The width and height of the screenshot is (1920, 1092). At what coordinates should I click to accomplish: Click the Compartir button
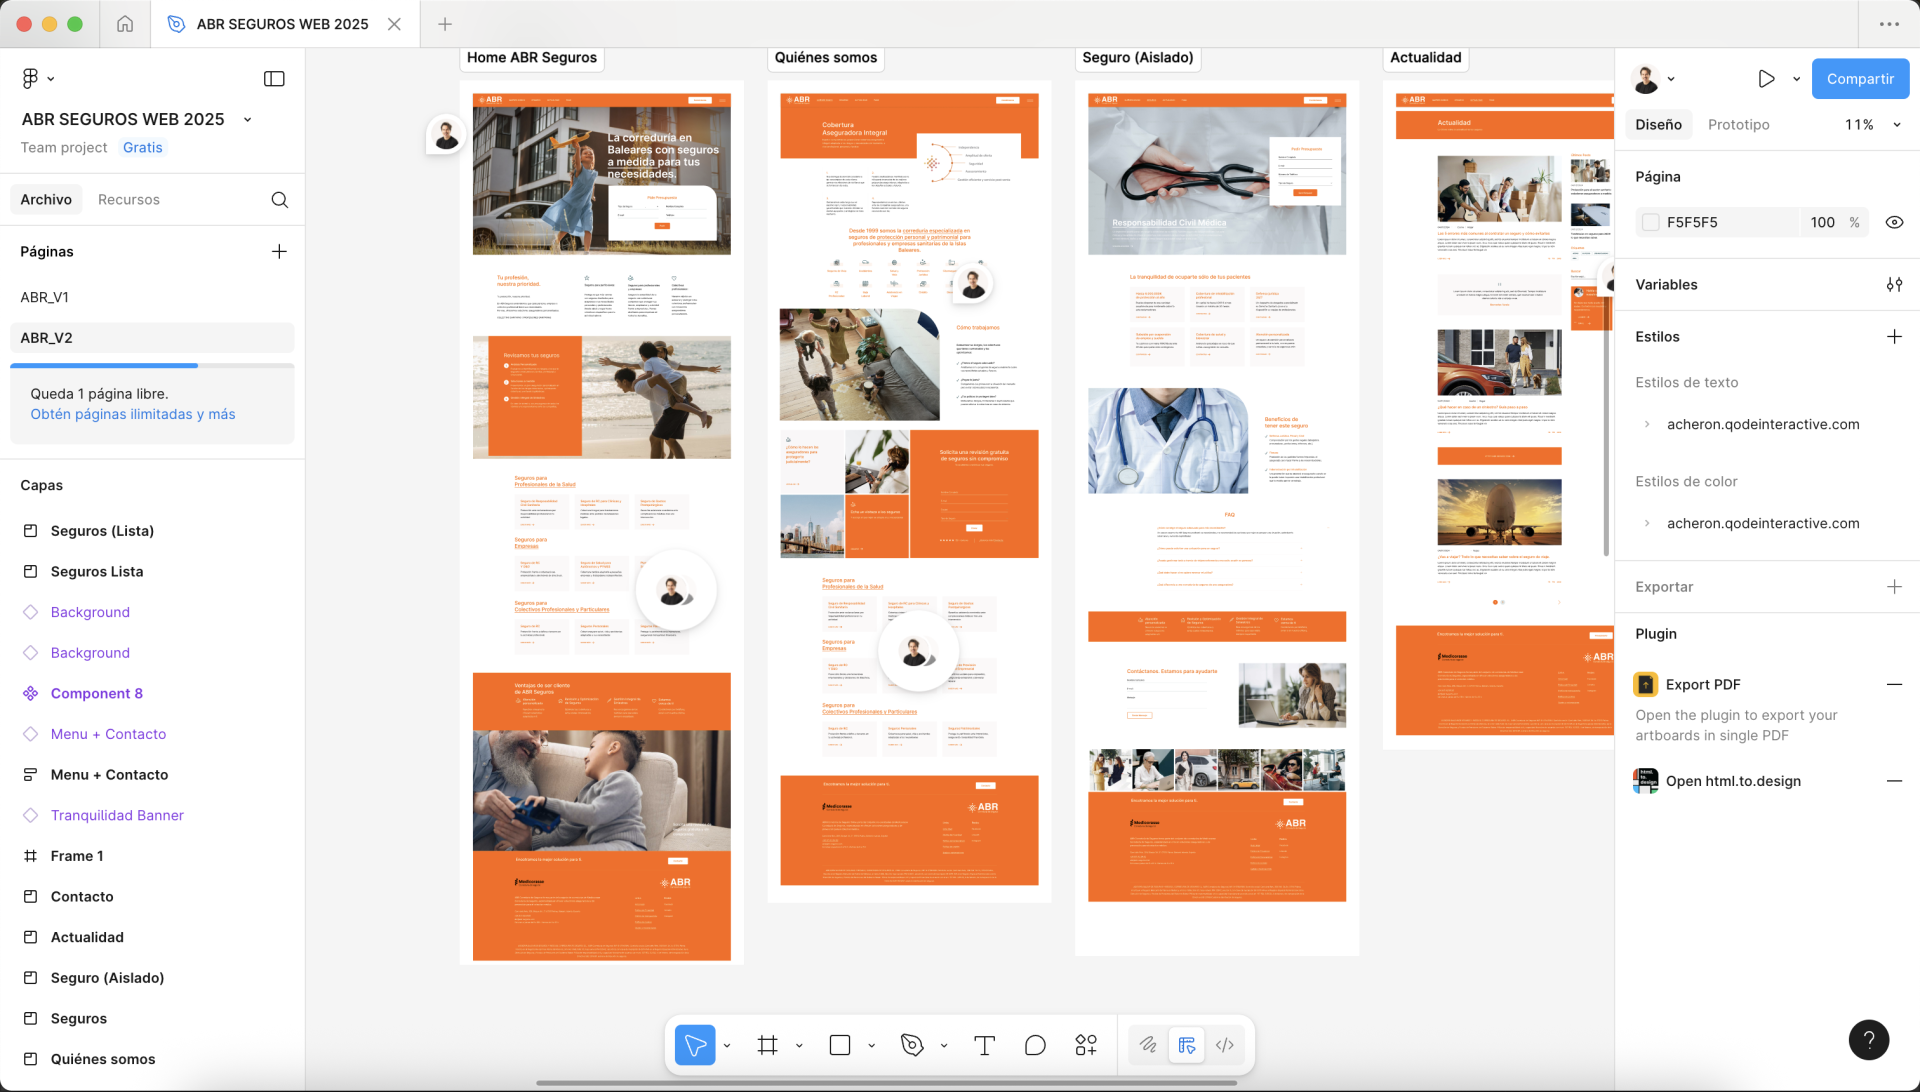pyautogui.click(x=1860, y=79)
